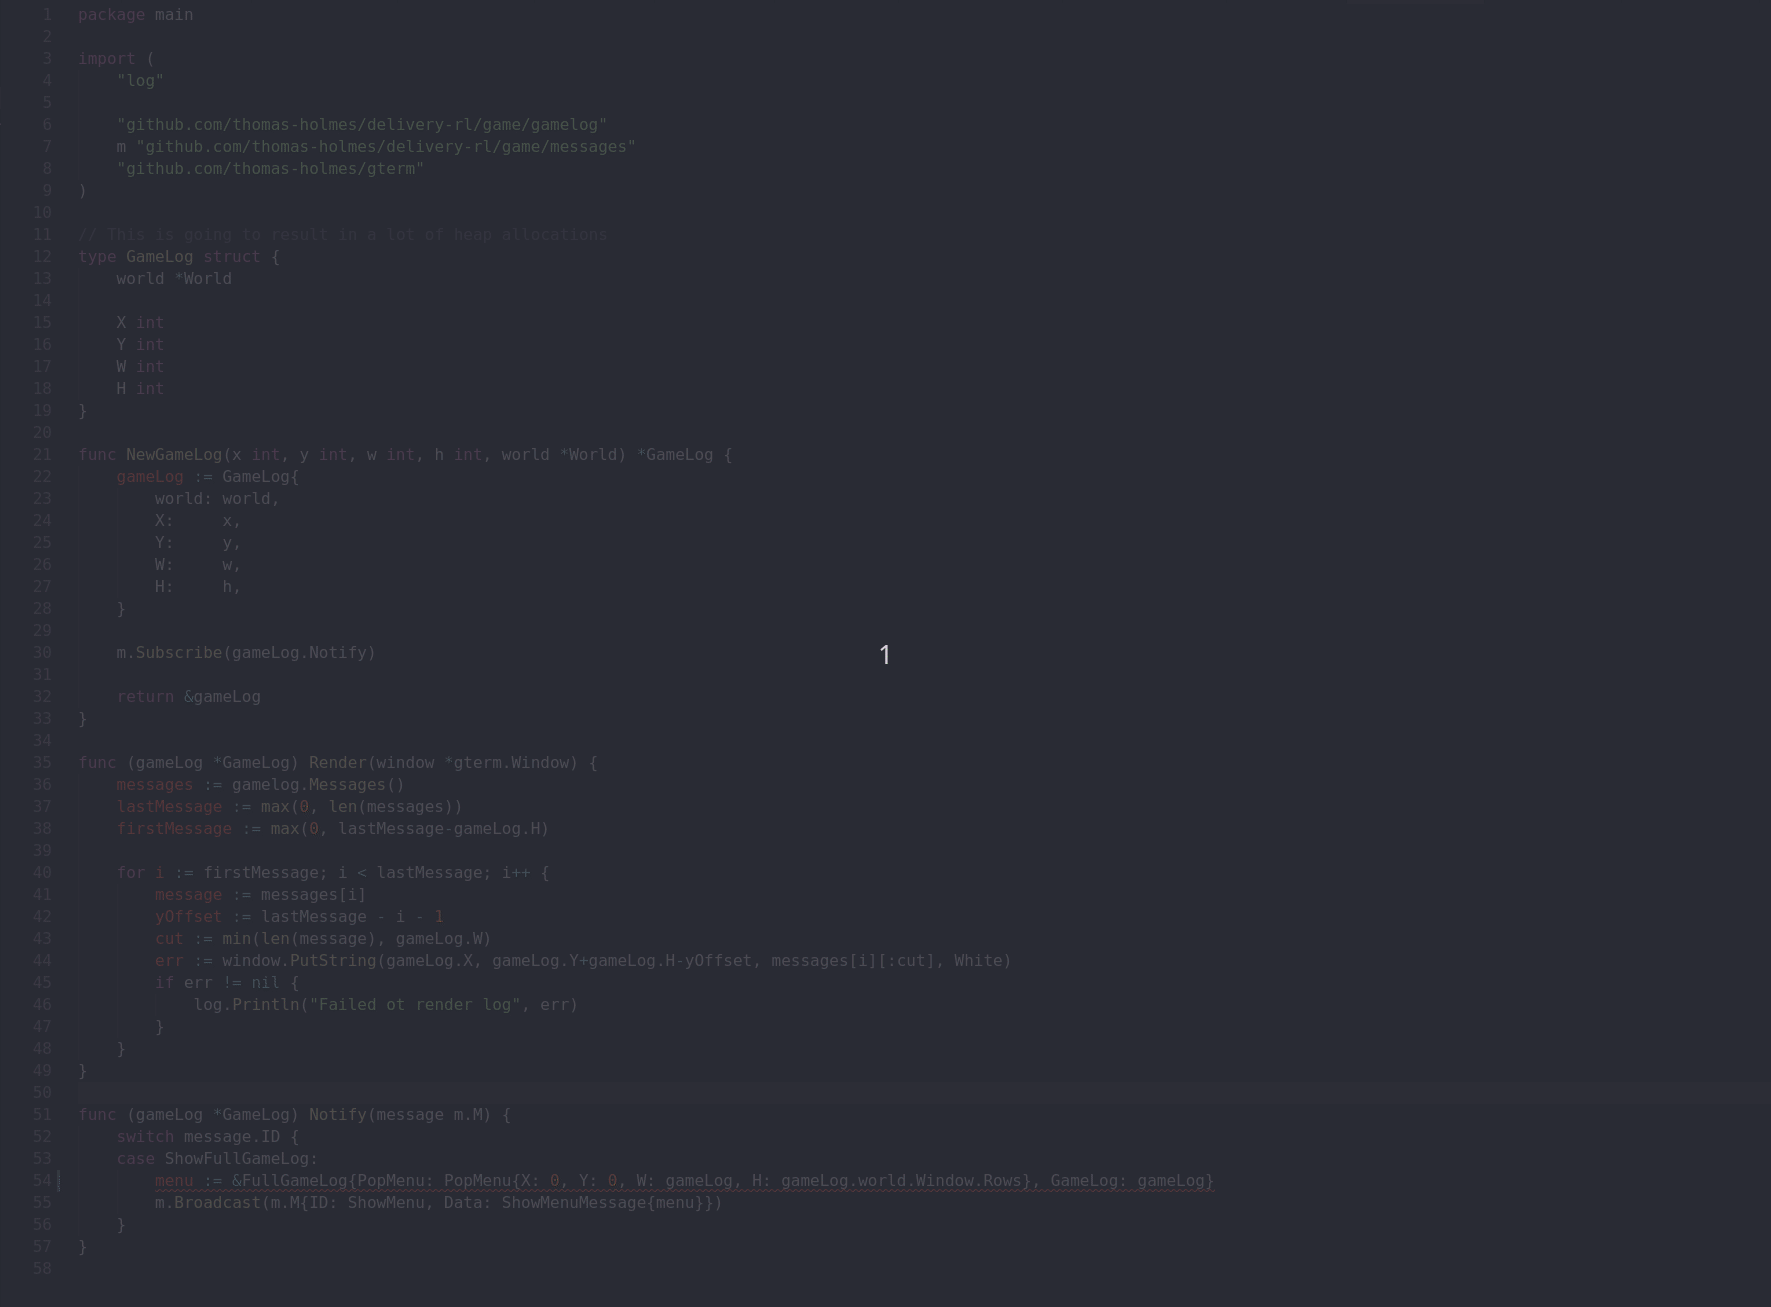Click the "github.com/thomas-holmes/gterm" import string
1771x1307 pixels.
coord(270,169)
